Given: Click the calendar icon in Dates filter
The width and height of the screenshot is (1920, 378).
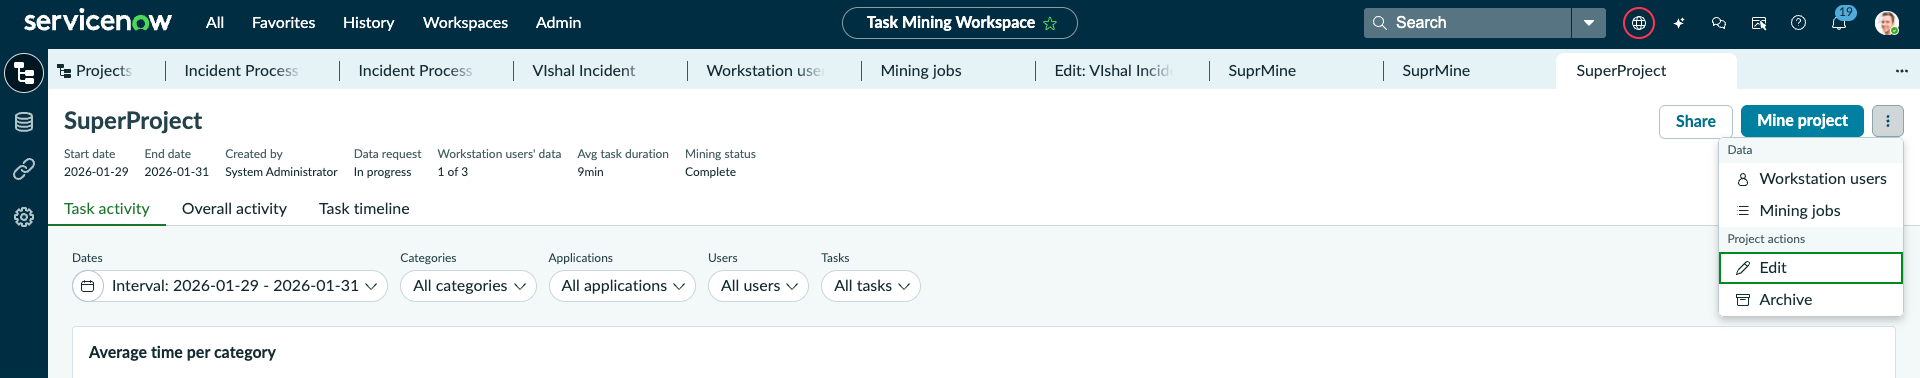Looking at the screenshot, I should pos(88,286).
